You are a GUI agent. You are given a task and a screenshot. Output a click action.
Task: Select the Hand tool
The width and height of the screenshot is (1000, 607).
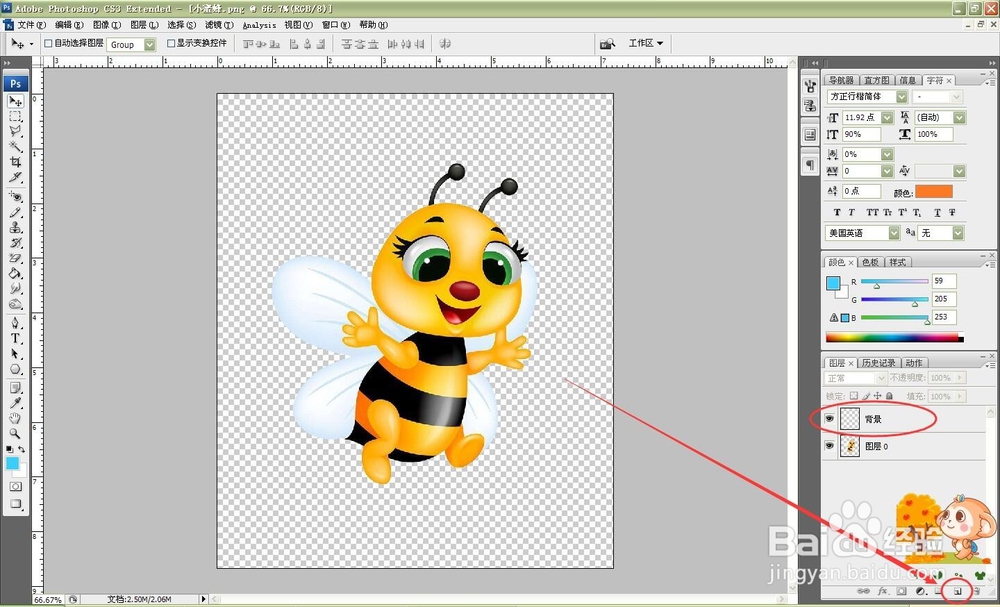pyautogui.click(x=15, y=418)
